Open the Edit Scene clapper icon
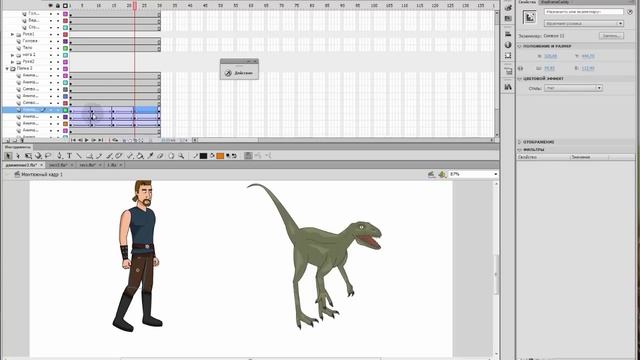 [432, 174]
